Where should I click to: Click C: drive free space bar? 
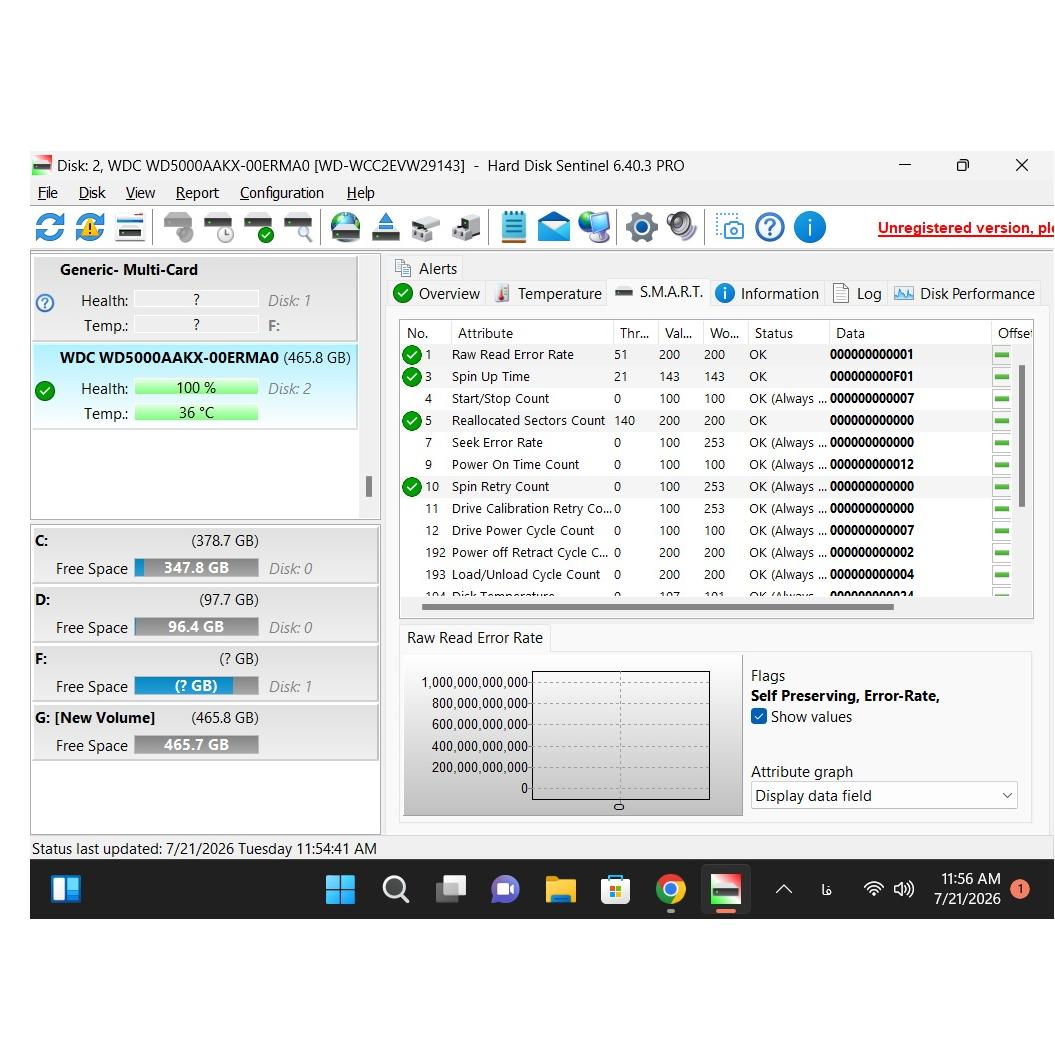[x=196, y=568]
